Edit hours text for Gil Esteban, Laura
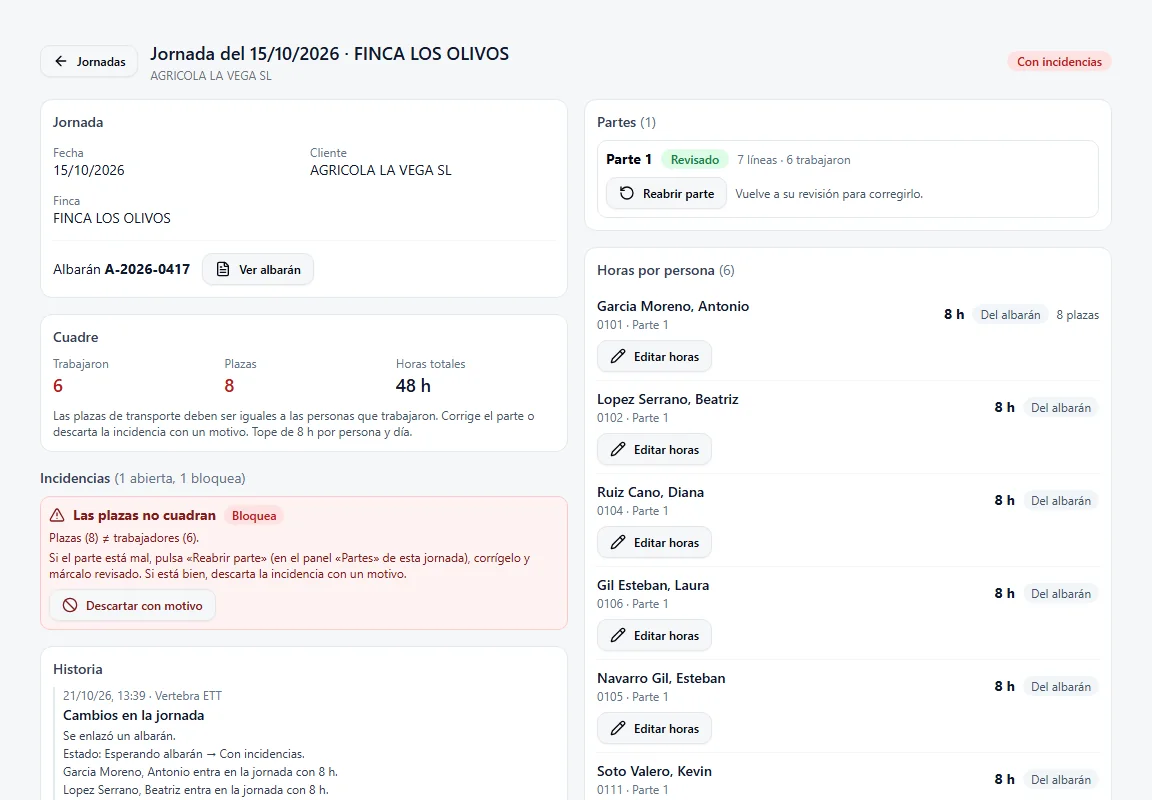1152x800 pixels. point(666,635)
